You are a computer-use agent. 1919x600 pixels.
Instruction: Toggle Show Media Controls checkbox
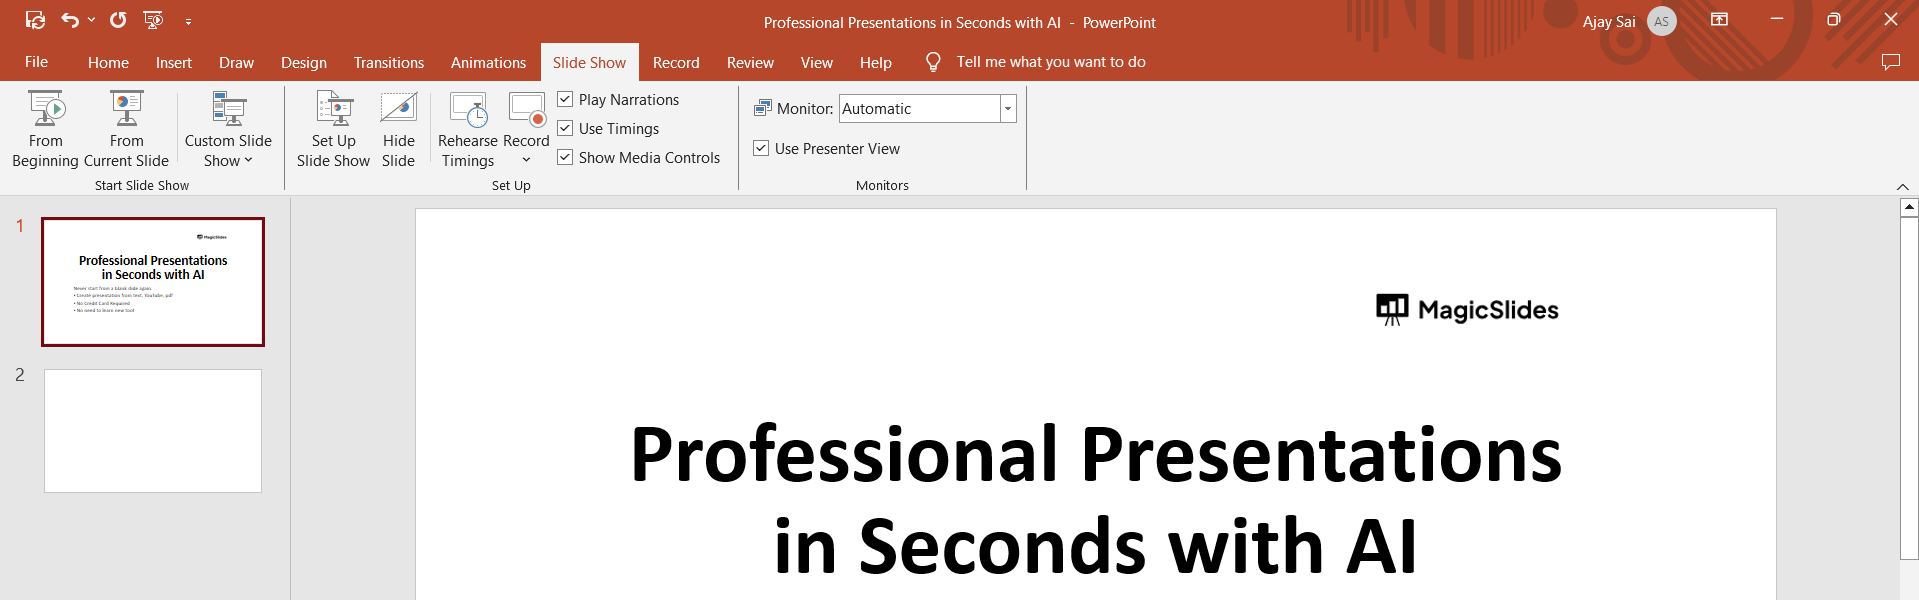point(565,157)
